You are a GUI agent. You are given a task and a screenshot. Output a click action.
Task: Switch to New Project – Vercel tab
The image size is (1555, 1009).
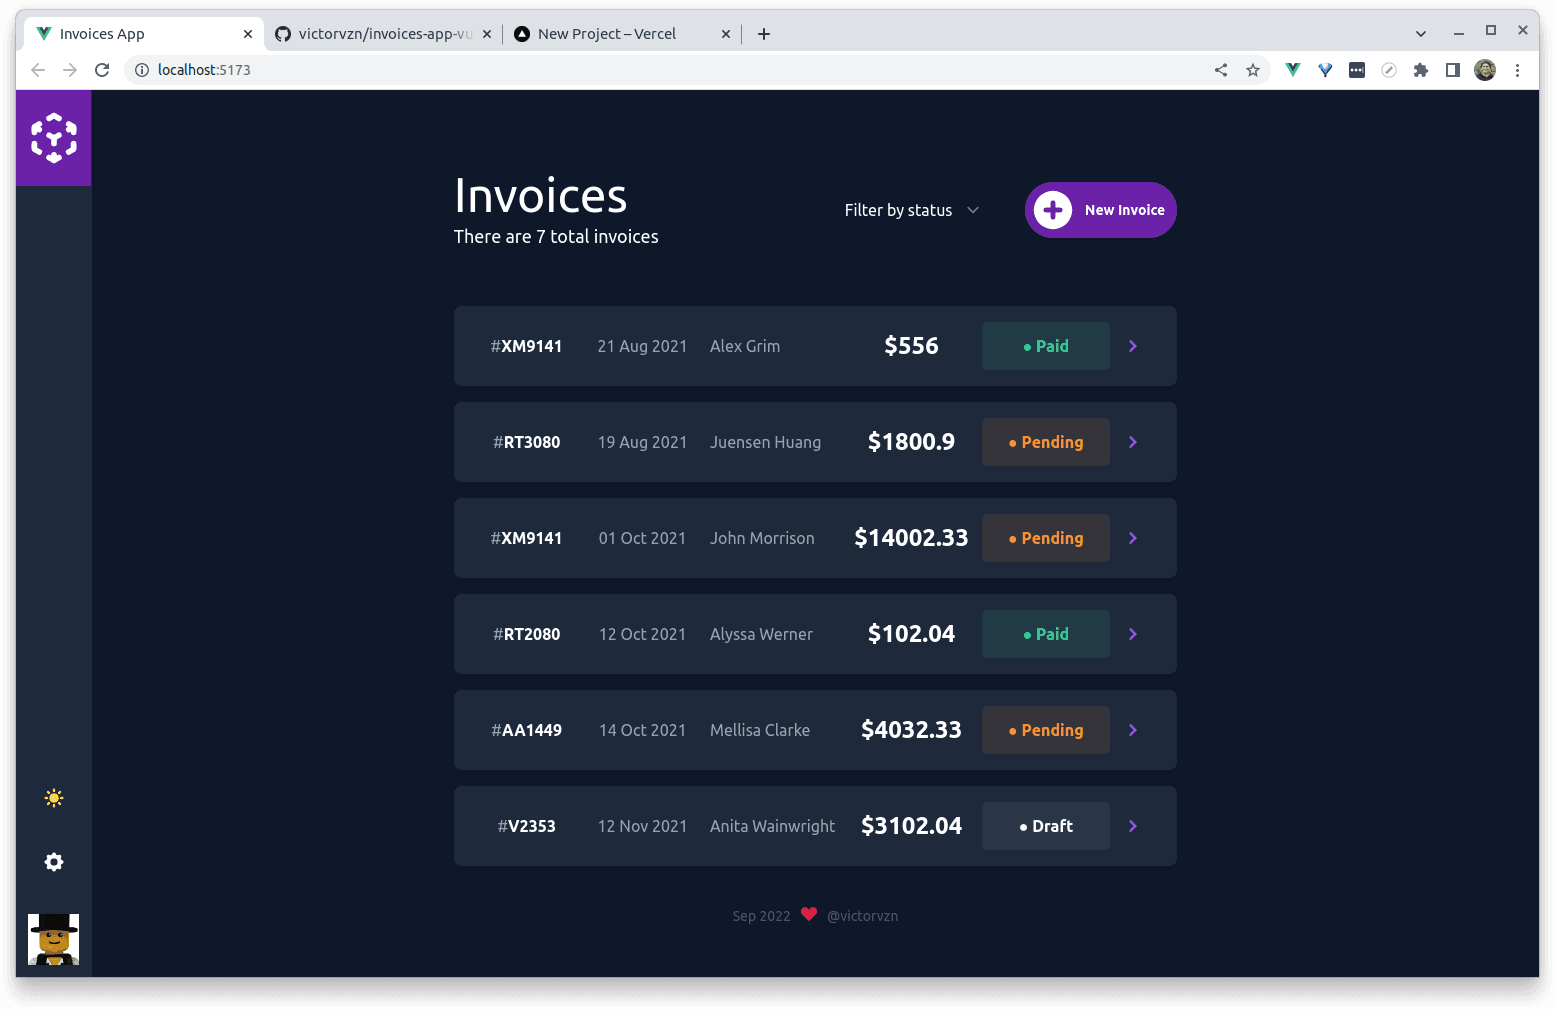(607, 34)
